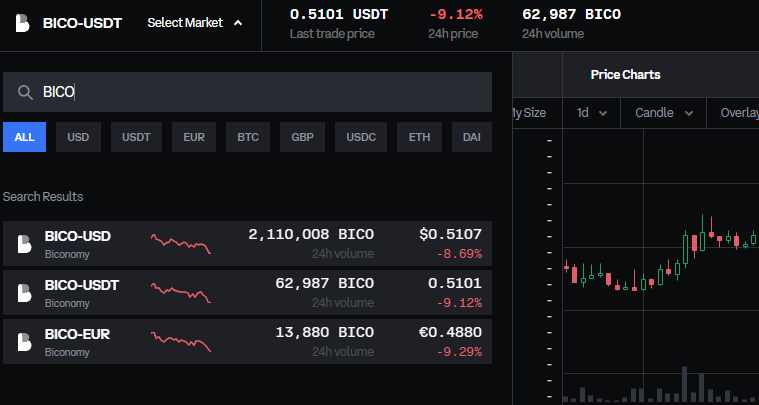Image resolution: width=759 pixels, height=405 pixels.
Task: Click the 24h volume label in header
Action: point(553,34)
